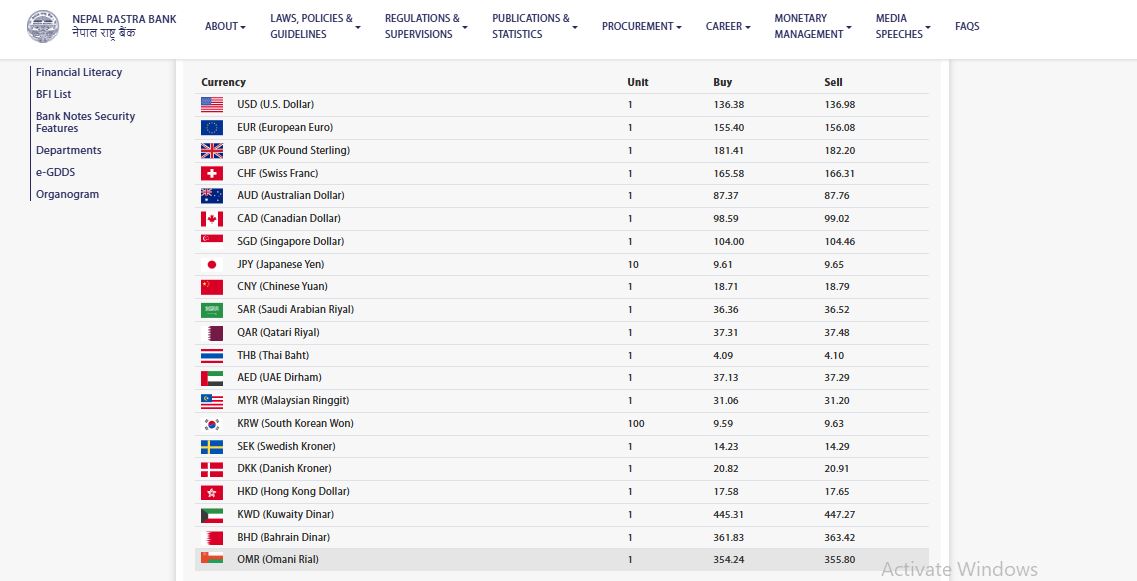Click the Nepal Rastra Bank logo emblem
The image size is (1137, 581).
pyautogui.click(x=43, y=26)
